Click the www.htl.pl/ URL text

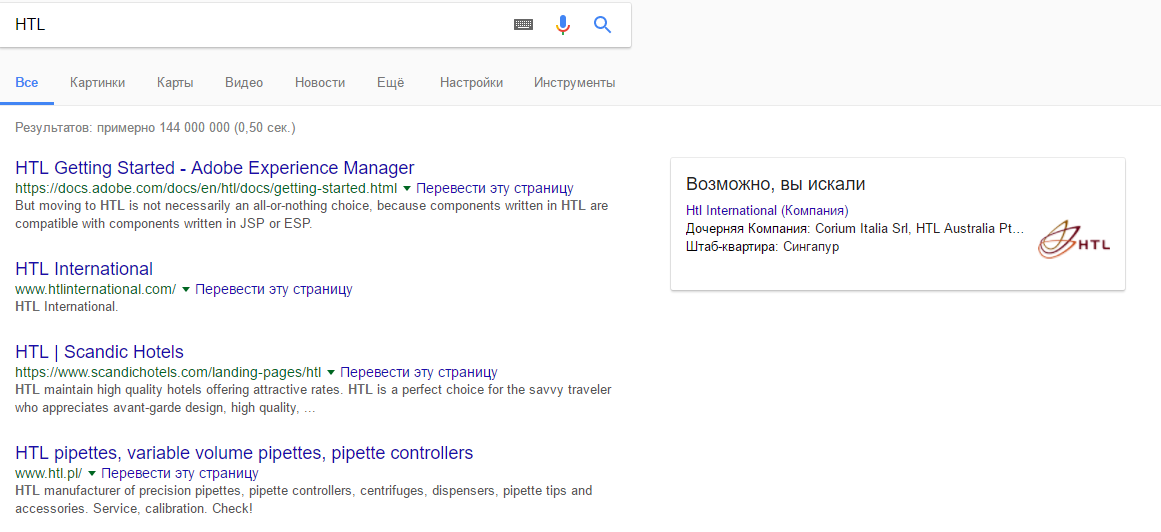pos(48,473)
